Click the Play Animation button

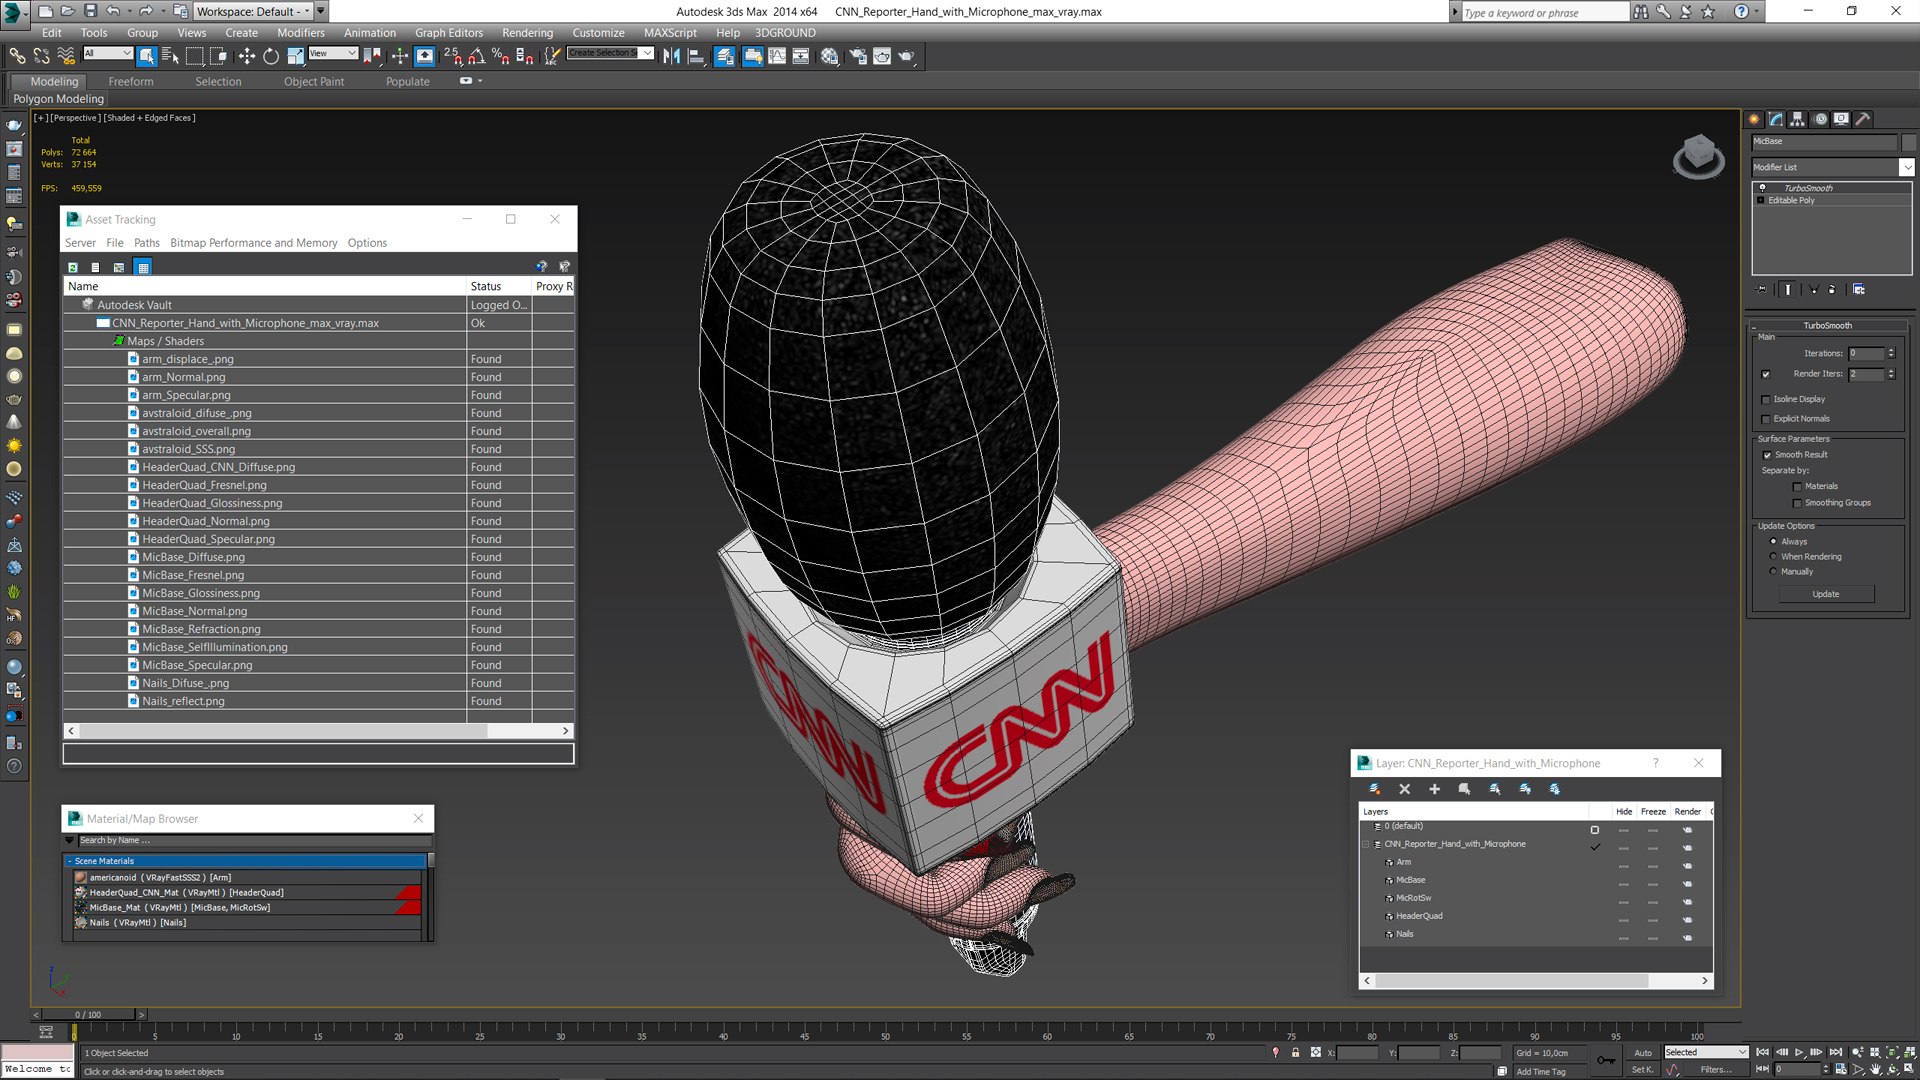pyautogui.click(x=1799, y=1052)
